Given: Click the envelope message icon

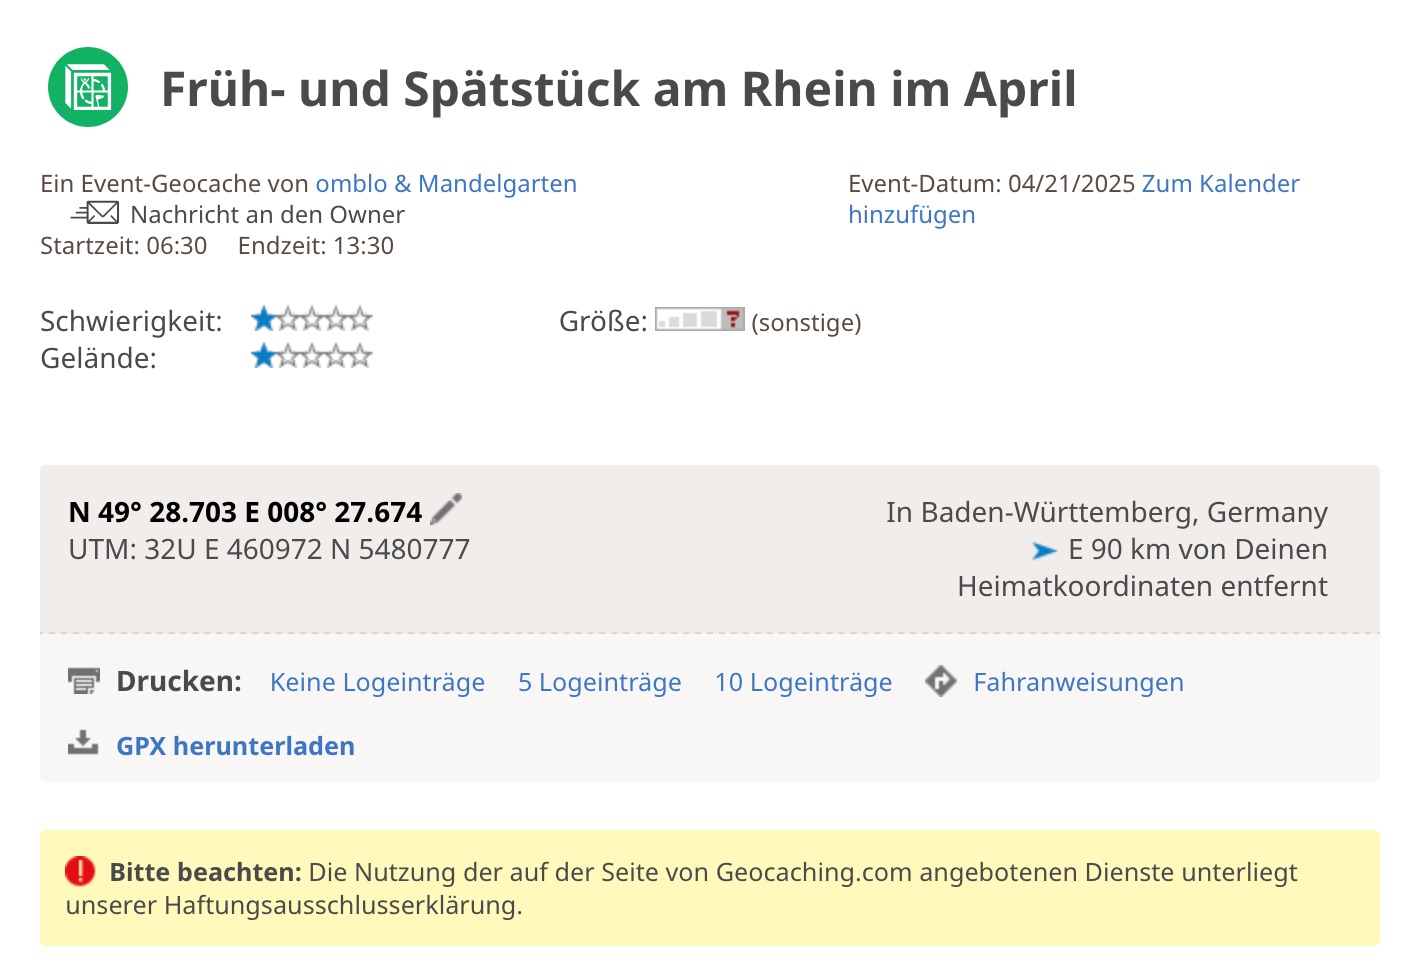Looking at the screenshot, I should (95, 213).
